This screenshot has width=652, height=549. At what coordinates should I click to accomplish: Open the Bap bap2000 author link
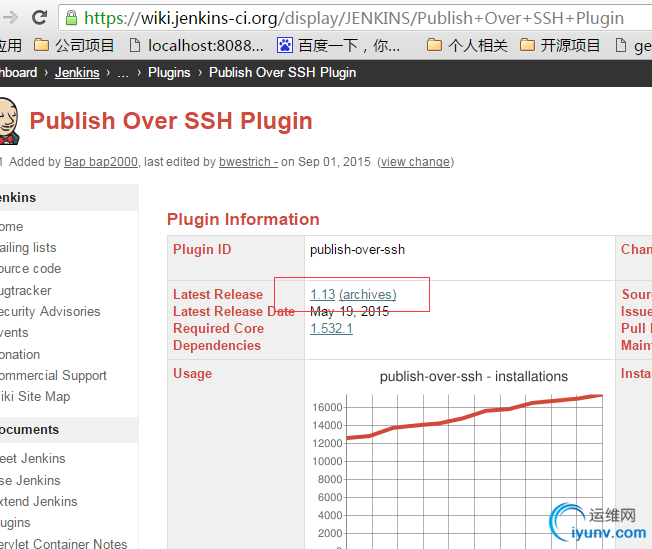pyautogui.click(x=101, y=162)
